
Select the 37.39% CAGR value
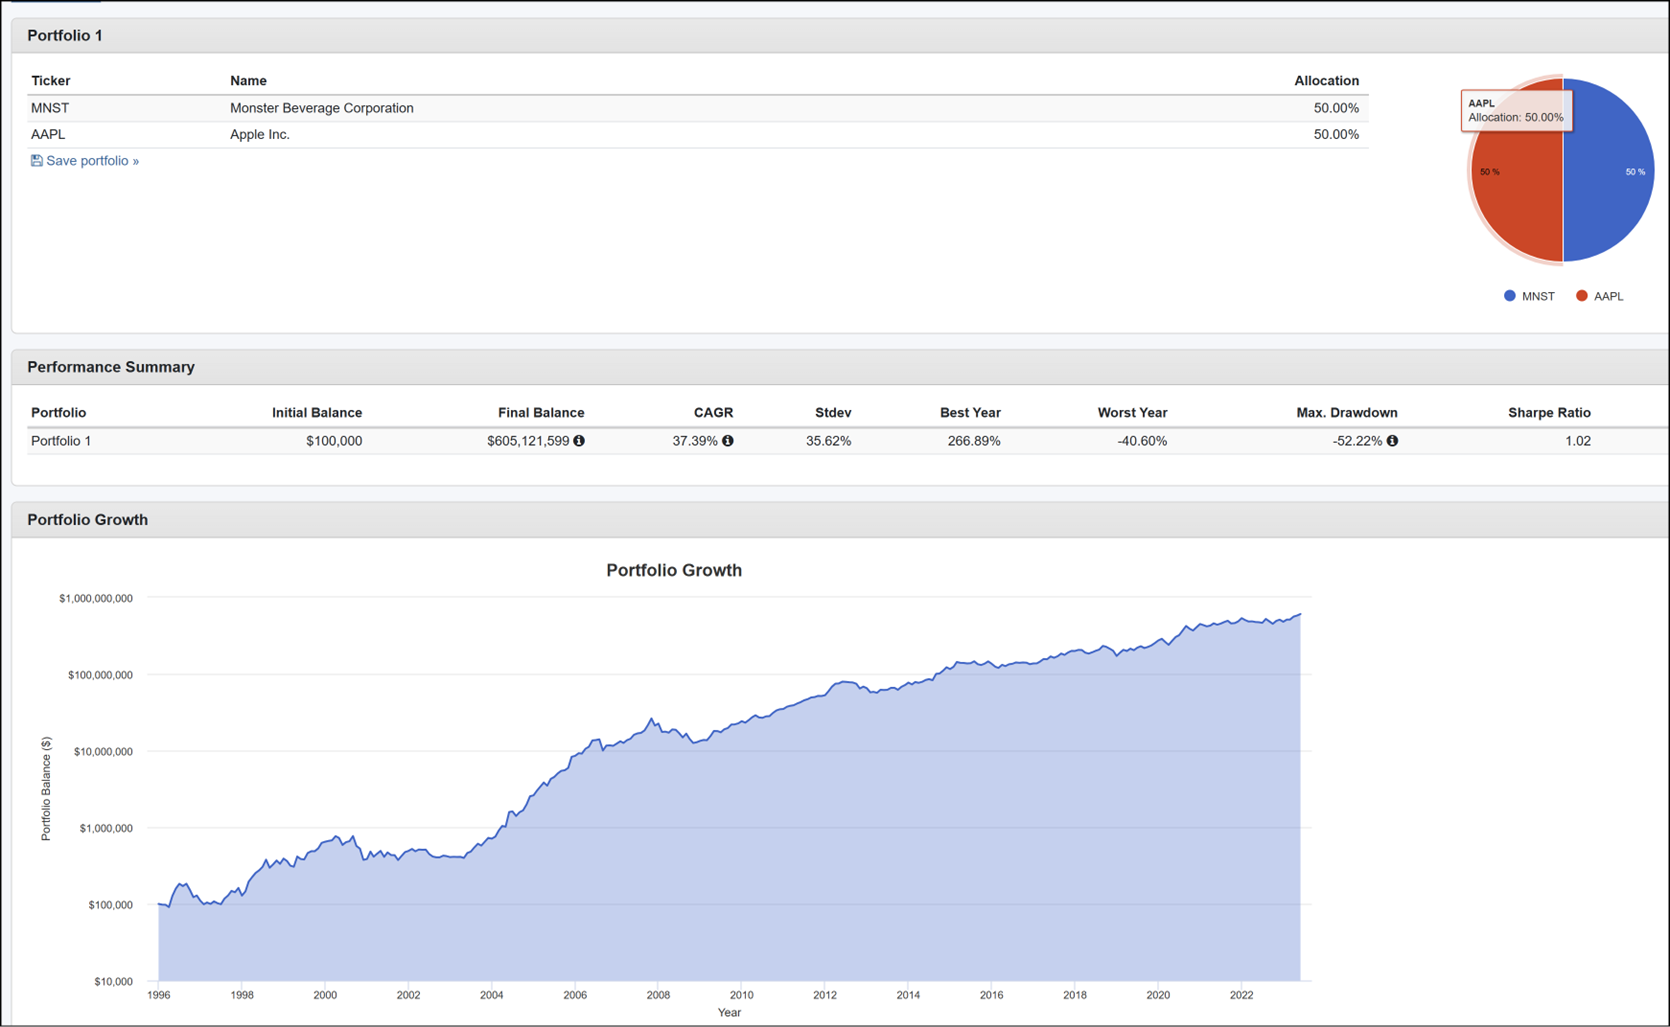click(x=695, y=441)
